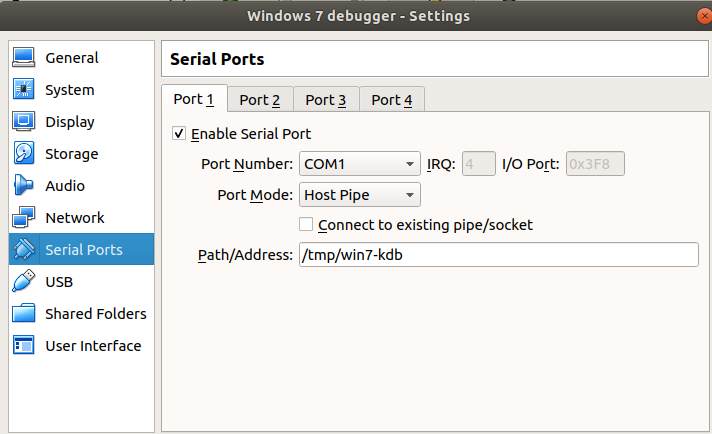Click the I/O Port 0x3F8 field
The image size is (712, 434).
(x=595, y=163)
